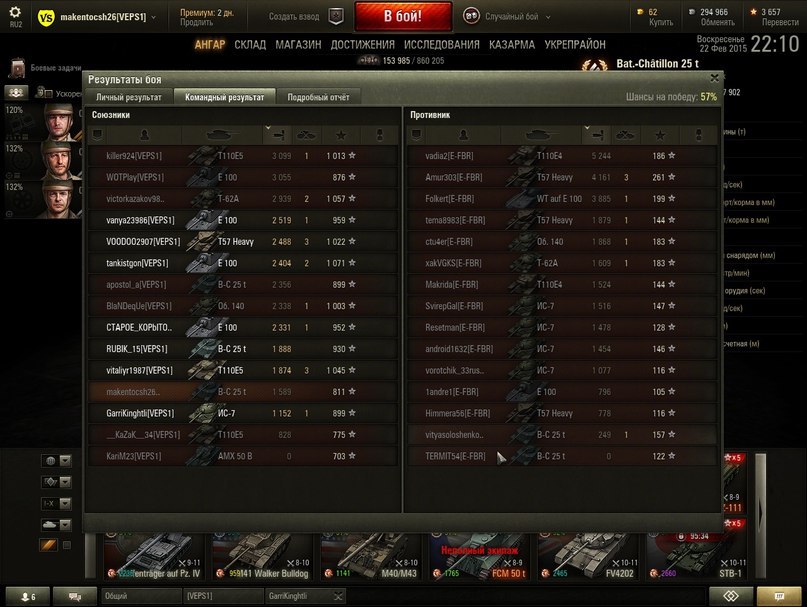
Task: Open the УКРЕПРАЙОН menu
Action: pyautogui.click(x=575, y=45)
